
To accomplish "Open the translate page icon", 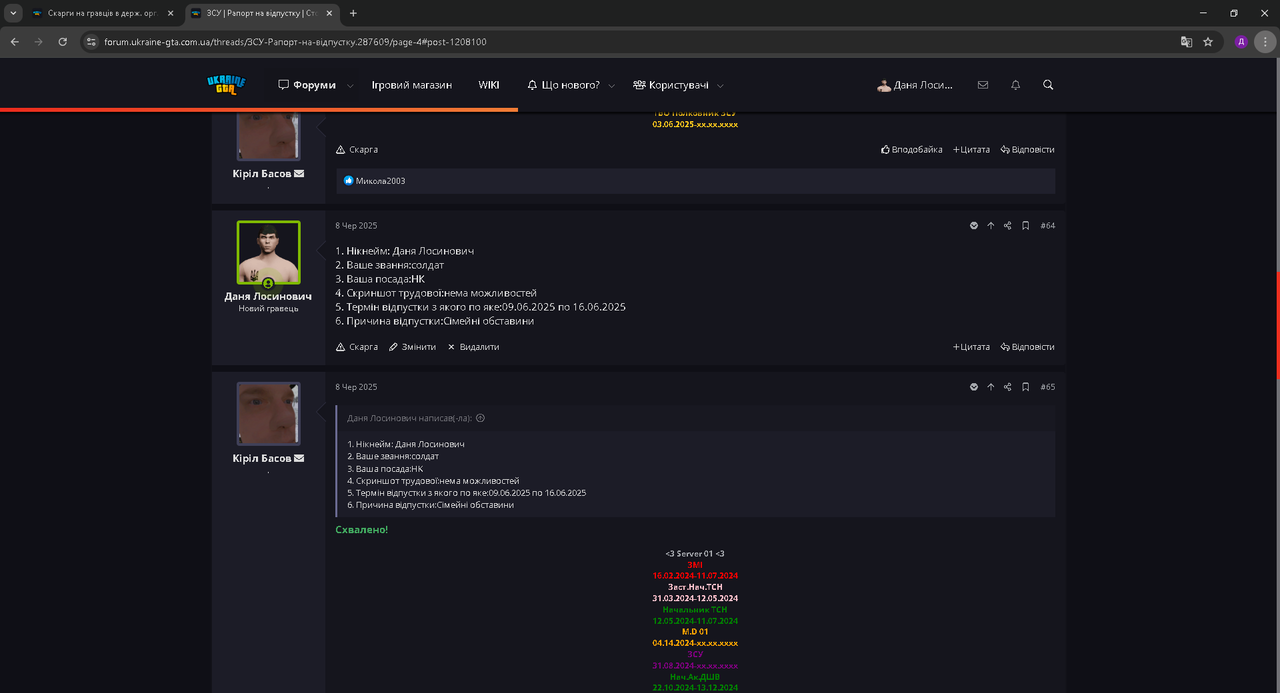I will click(x=1186, y=42).
